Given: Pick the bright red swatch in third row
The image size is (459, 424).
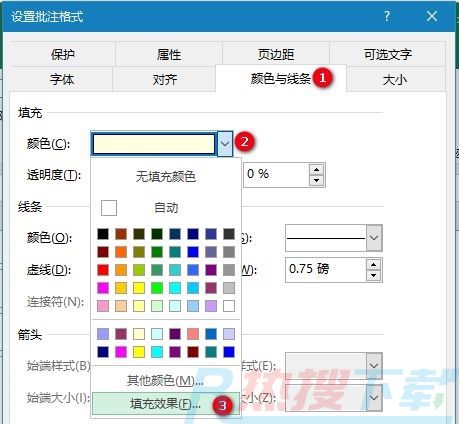Looking at the screenshot, I should (103, 270).
